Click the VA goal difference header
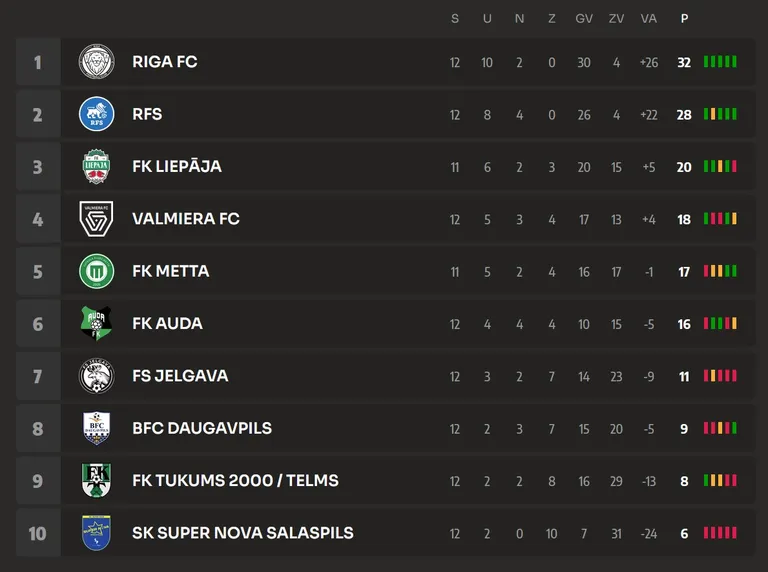Viewport: 768px width, 572px height. point(648,19)
